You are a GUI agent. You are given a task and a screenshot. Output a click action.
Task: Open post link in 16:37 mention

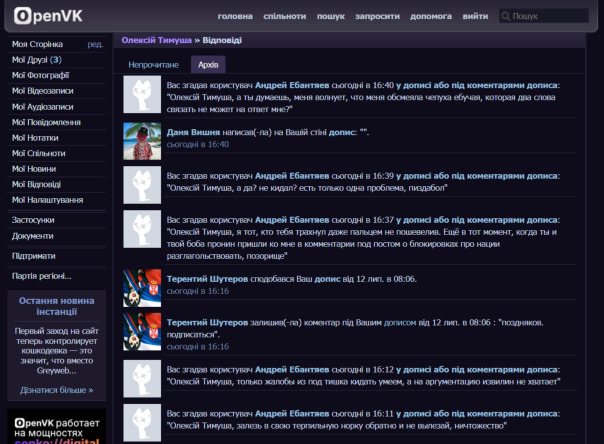coord(477,220)
